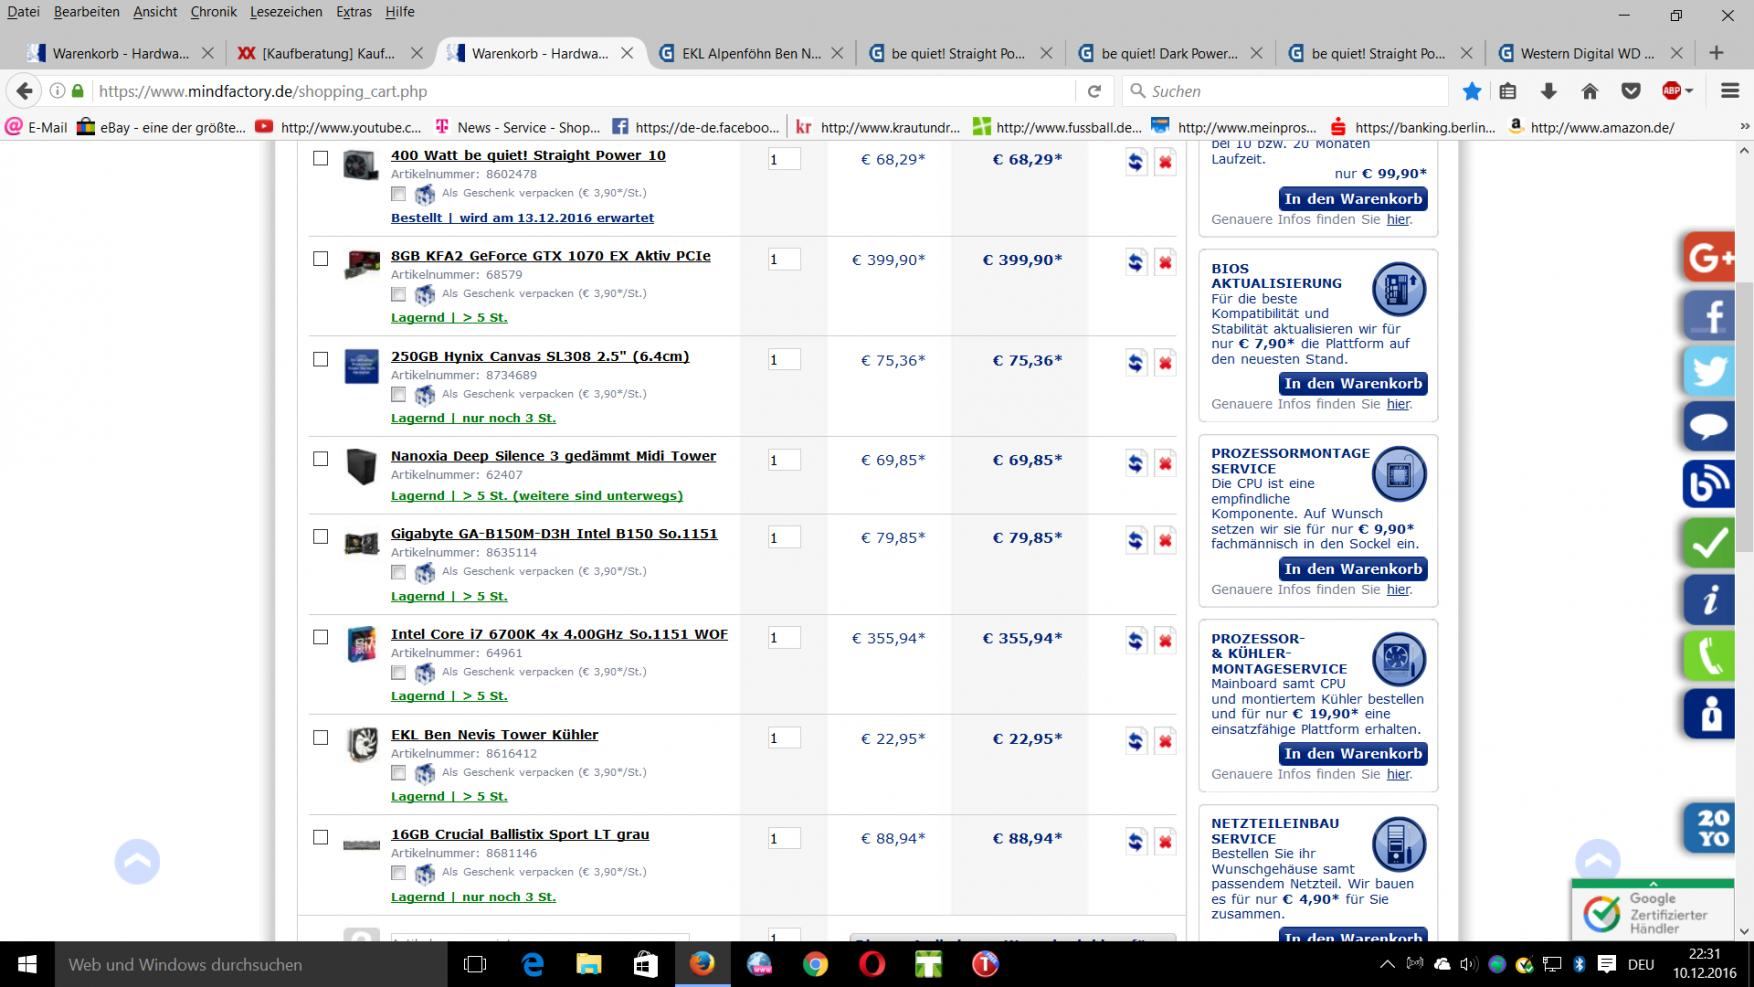Image resolution: width=1754 pixels, height=987 pixels.
Task: Reload the current page
Action: [x=1094, y=91]
